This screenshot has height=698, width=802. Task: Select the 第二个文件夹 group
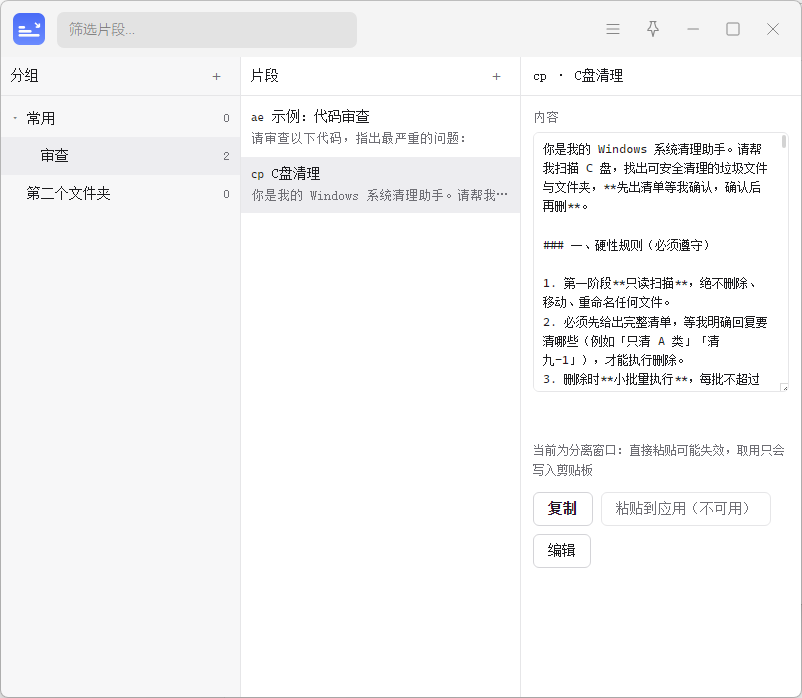(x=121, y=194)
